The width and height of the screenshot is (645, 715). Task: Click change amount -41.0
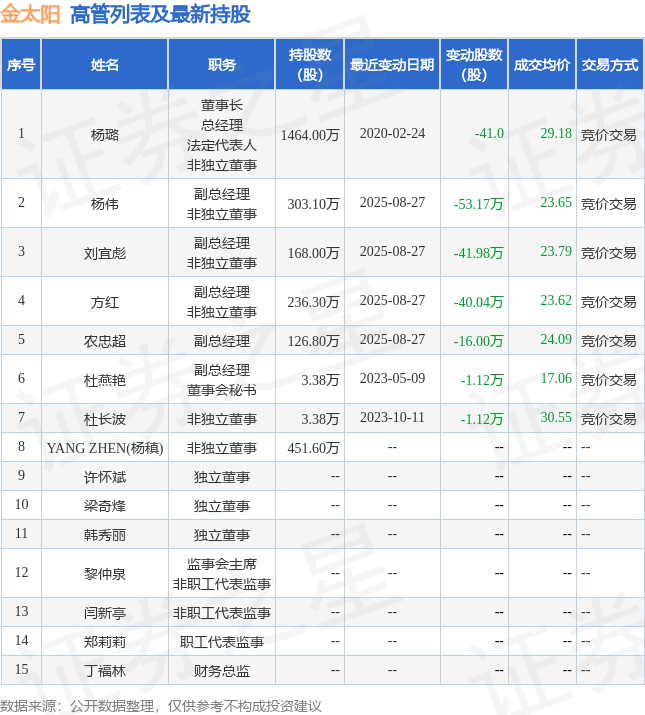pos(489,133)
